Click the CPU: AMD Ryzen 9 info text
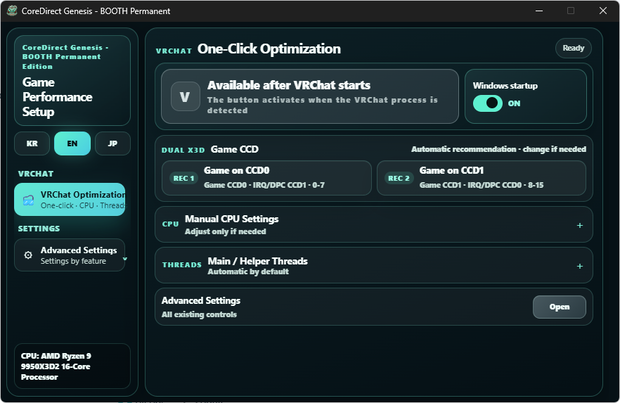Viewport: 620px width, 403px height. click(56, 366)
